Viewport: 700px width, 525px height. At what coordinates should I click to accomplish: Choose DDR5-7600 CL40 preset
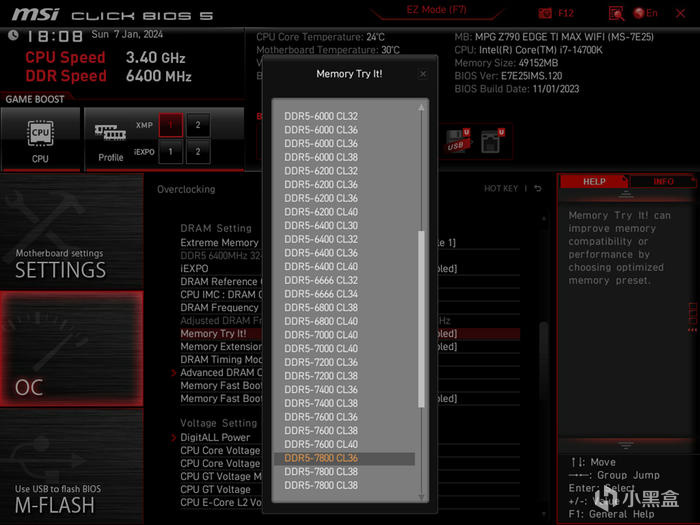(x=321, y=444)
